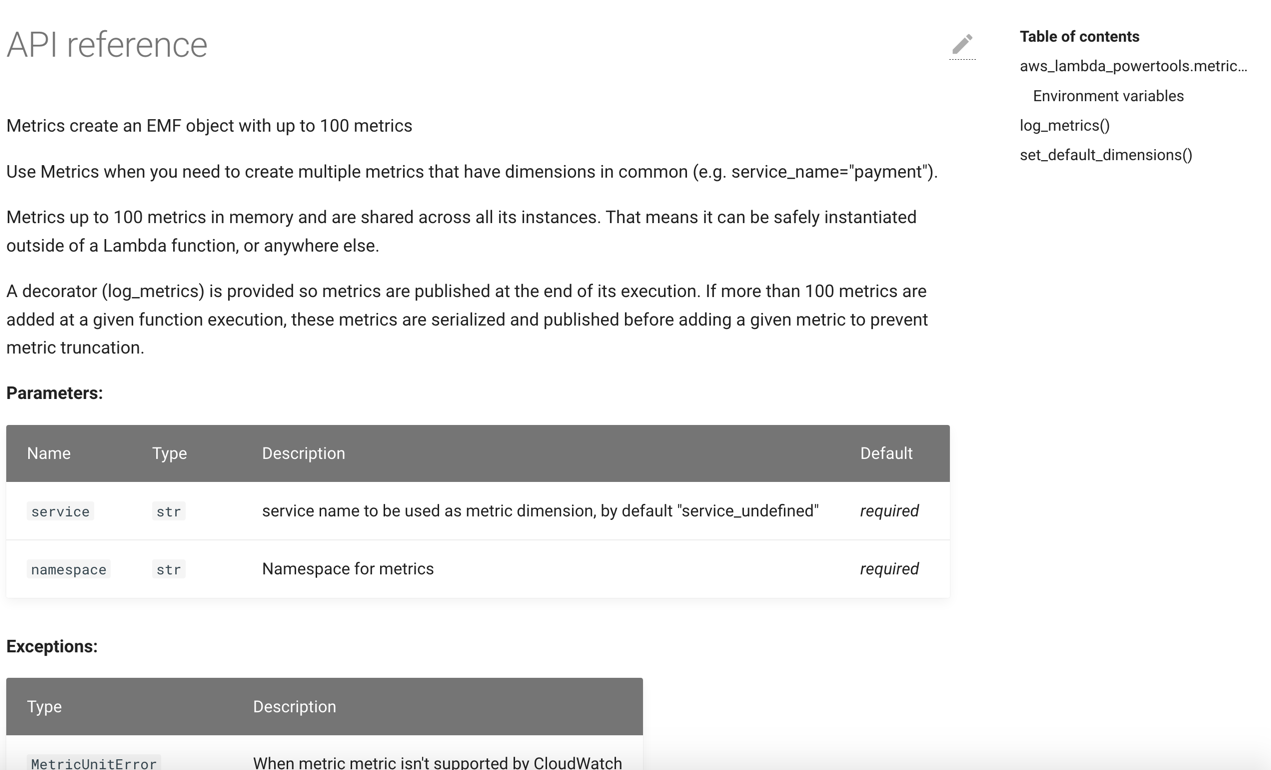The image size is (1271, 770).
Task: Click the edit icon above the table of contents
Action: coord(962,44)
